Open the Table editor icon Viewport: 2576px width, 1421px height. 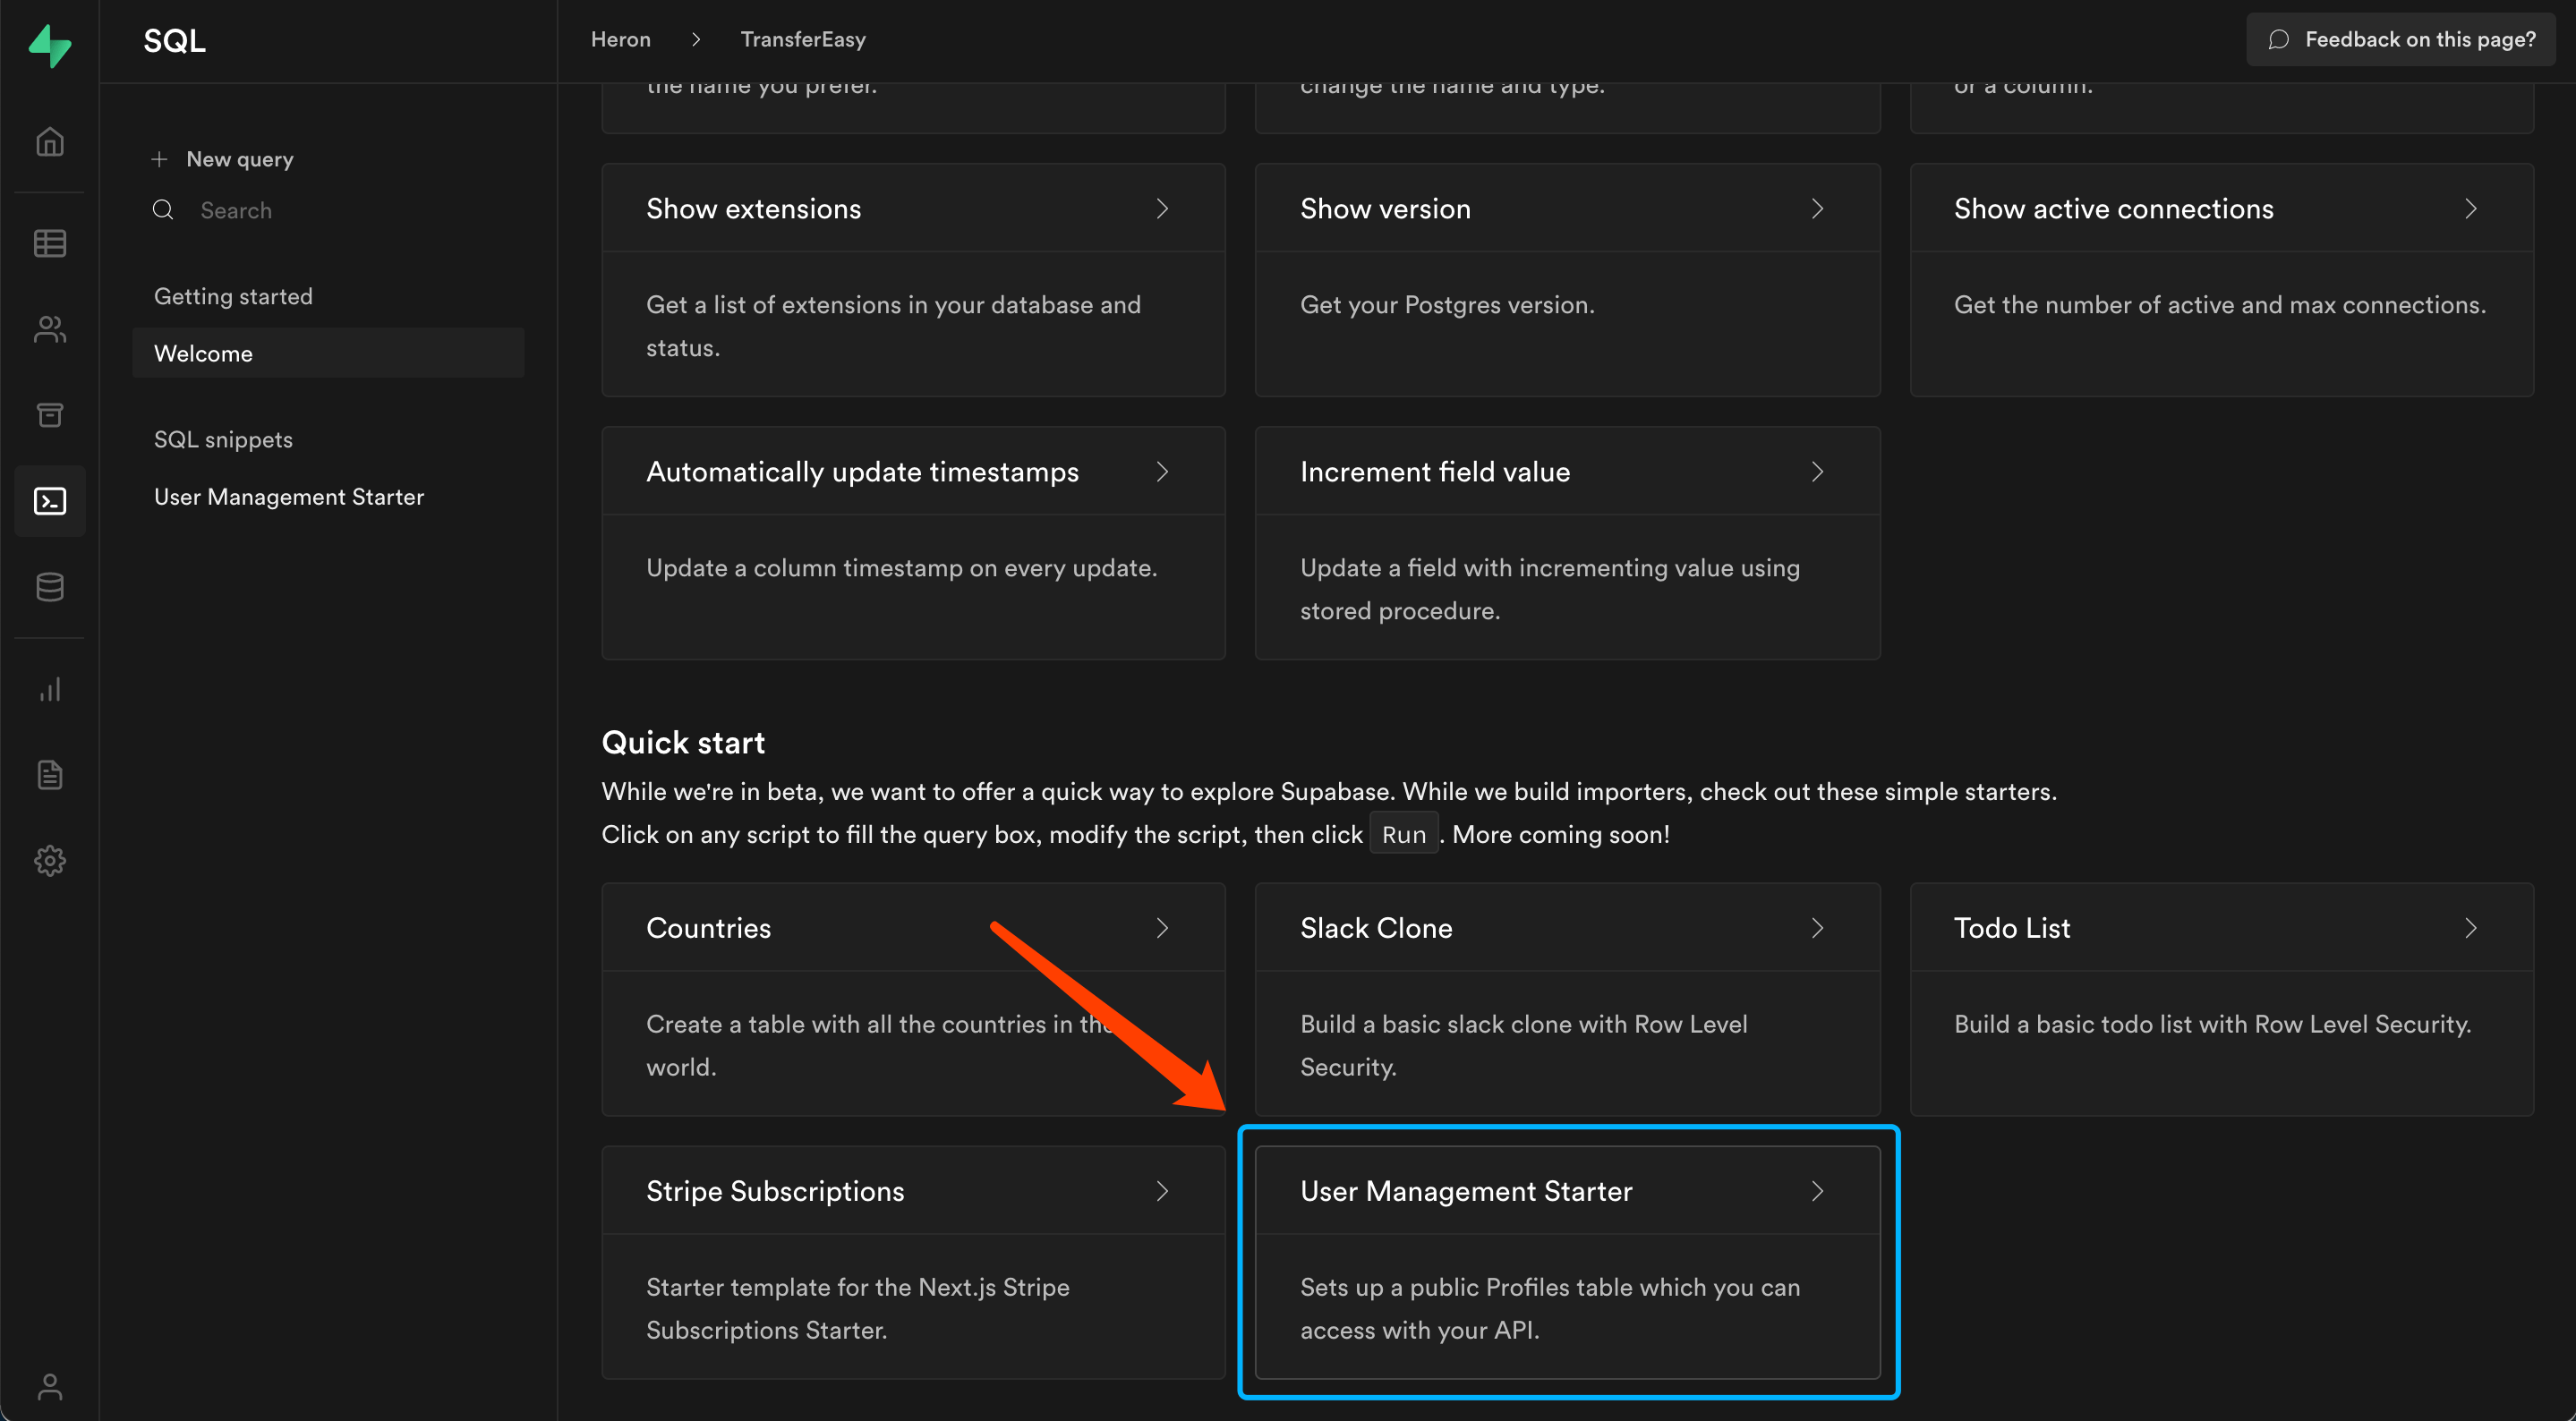pos(50,243)
